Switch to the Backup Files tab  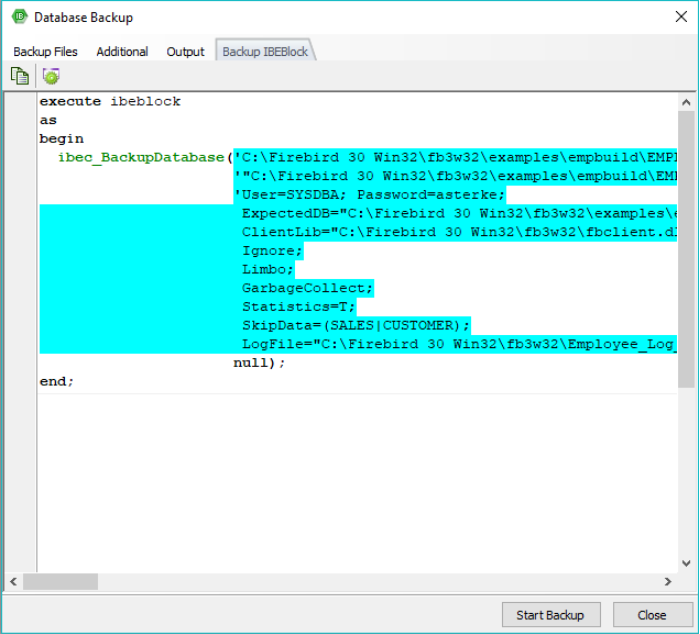pos(45,51)
